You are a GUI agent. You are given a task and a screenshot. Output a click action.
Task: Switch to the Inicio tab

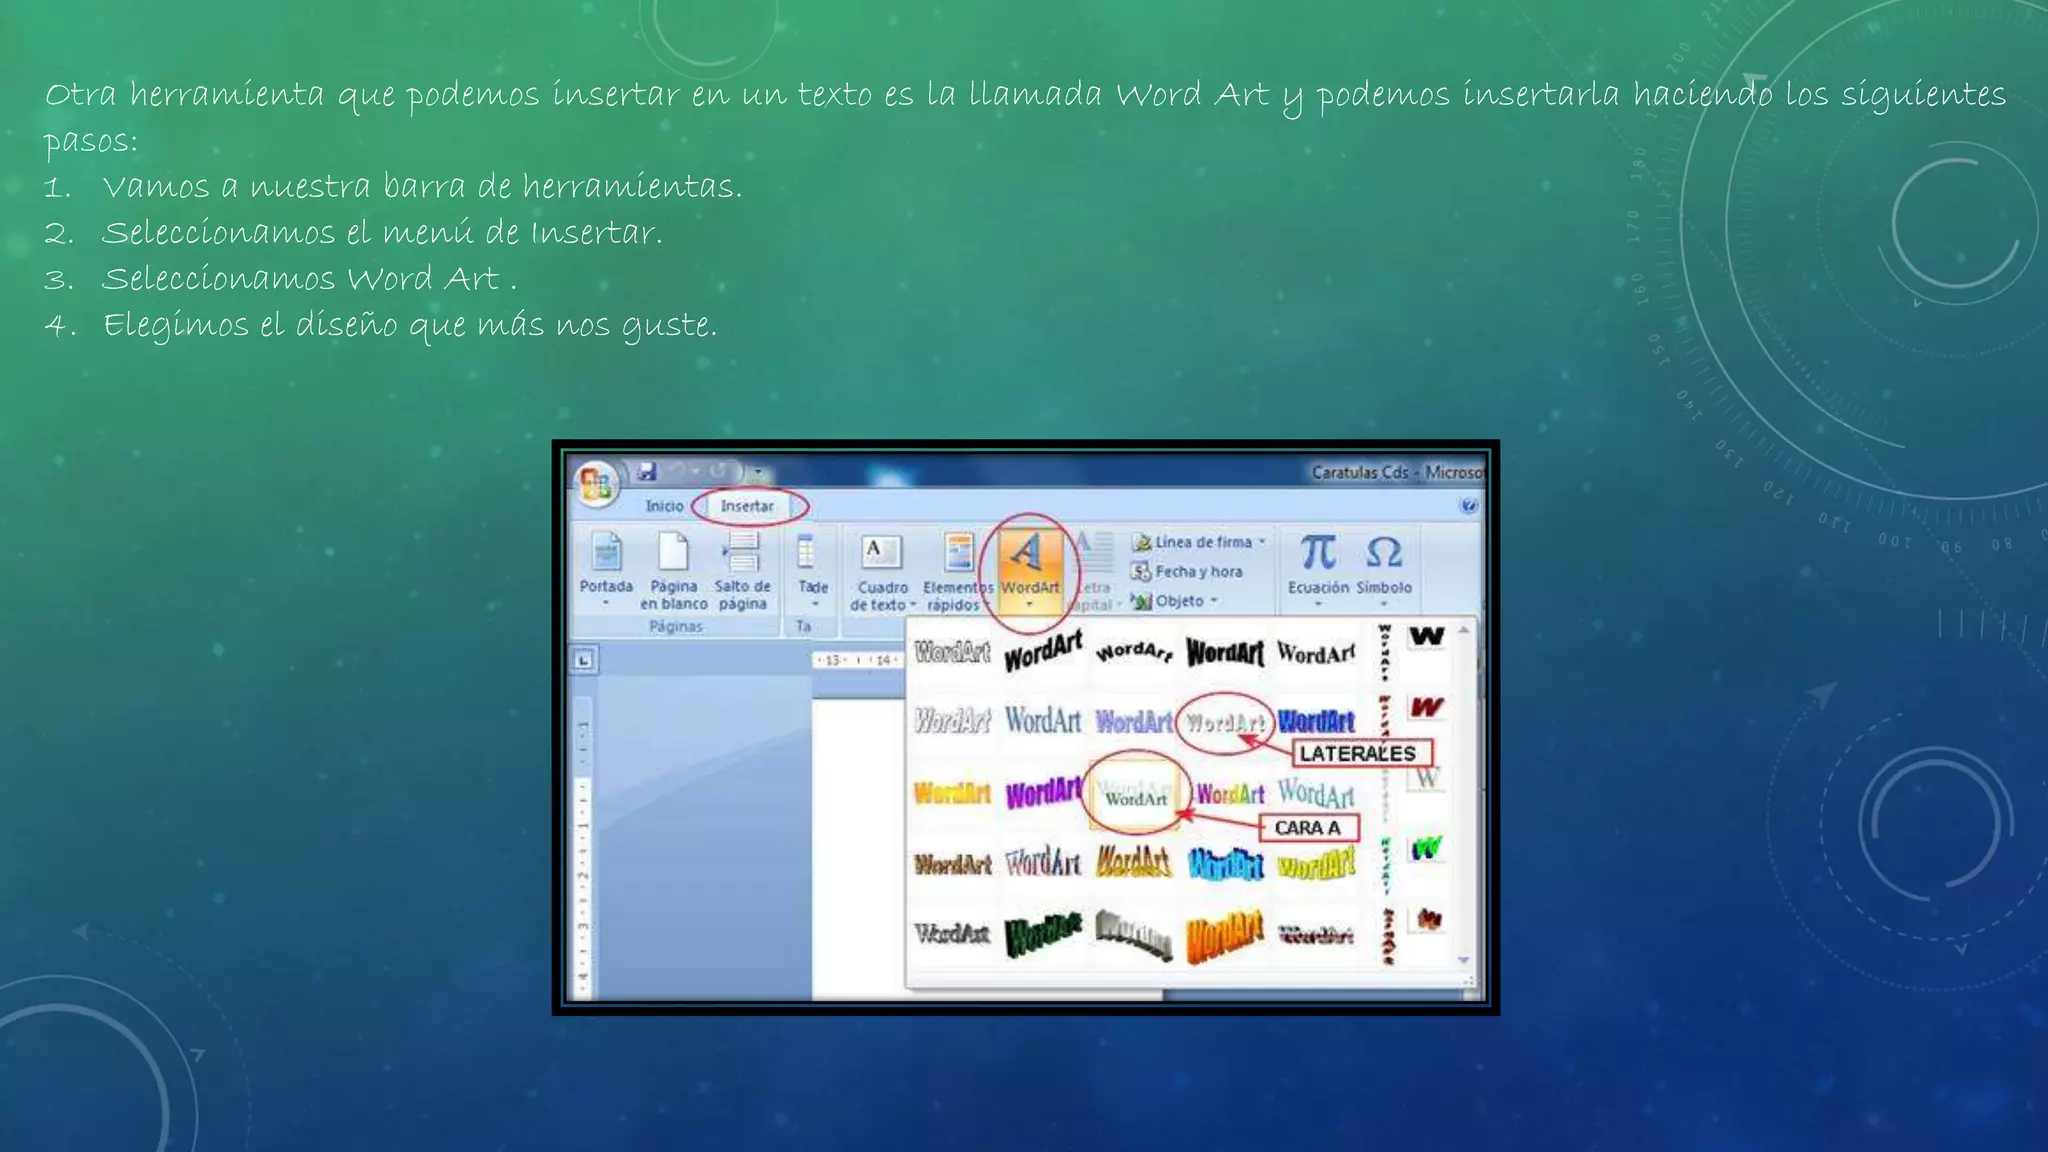click(664, 506)
